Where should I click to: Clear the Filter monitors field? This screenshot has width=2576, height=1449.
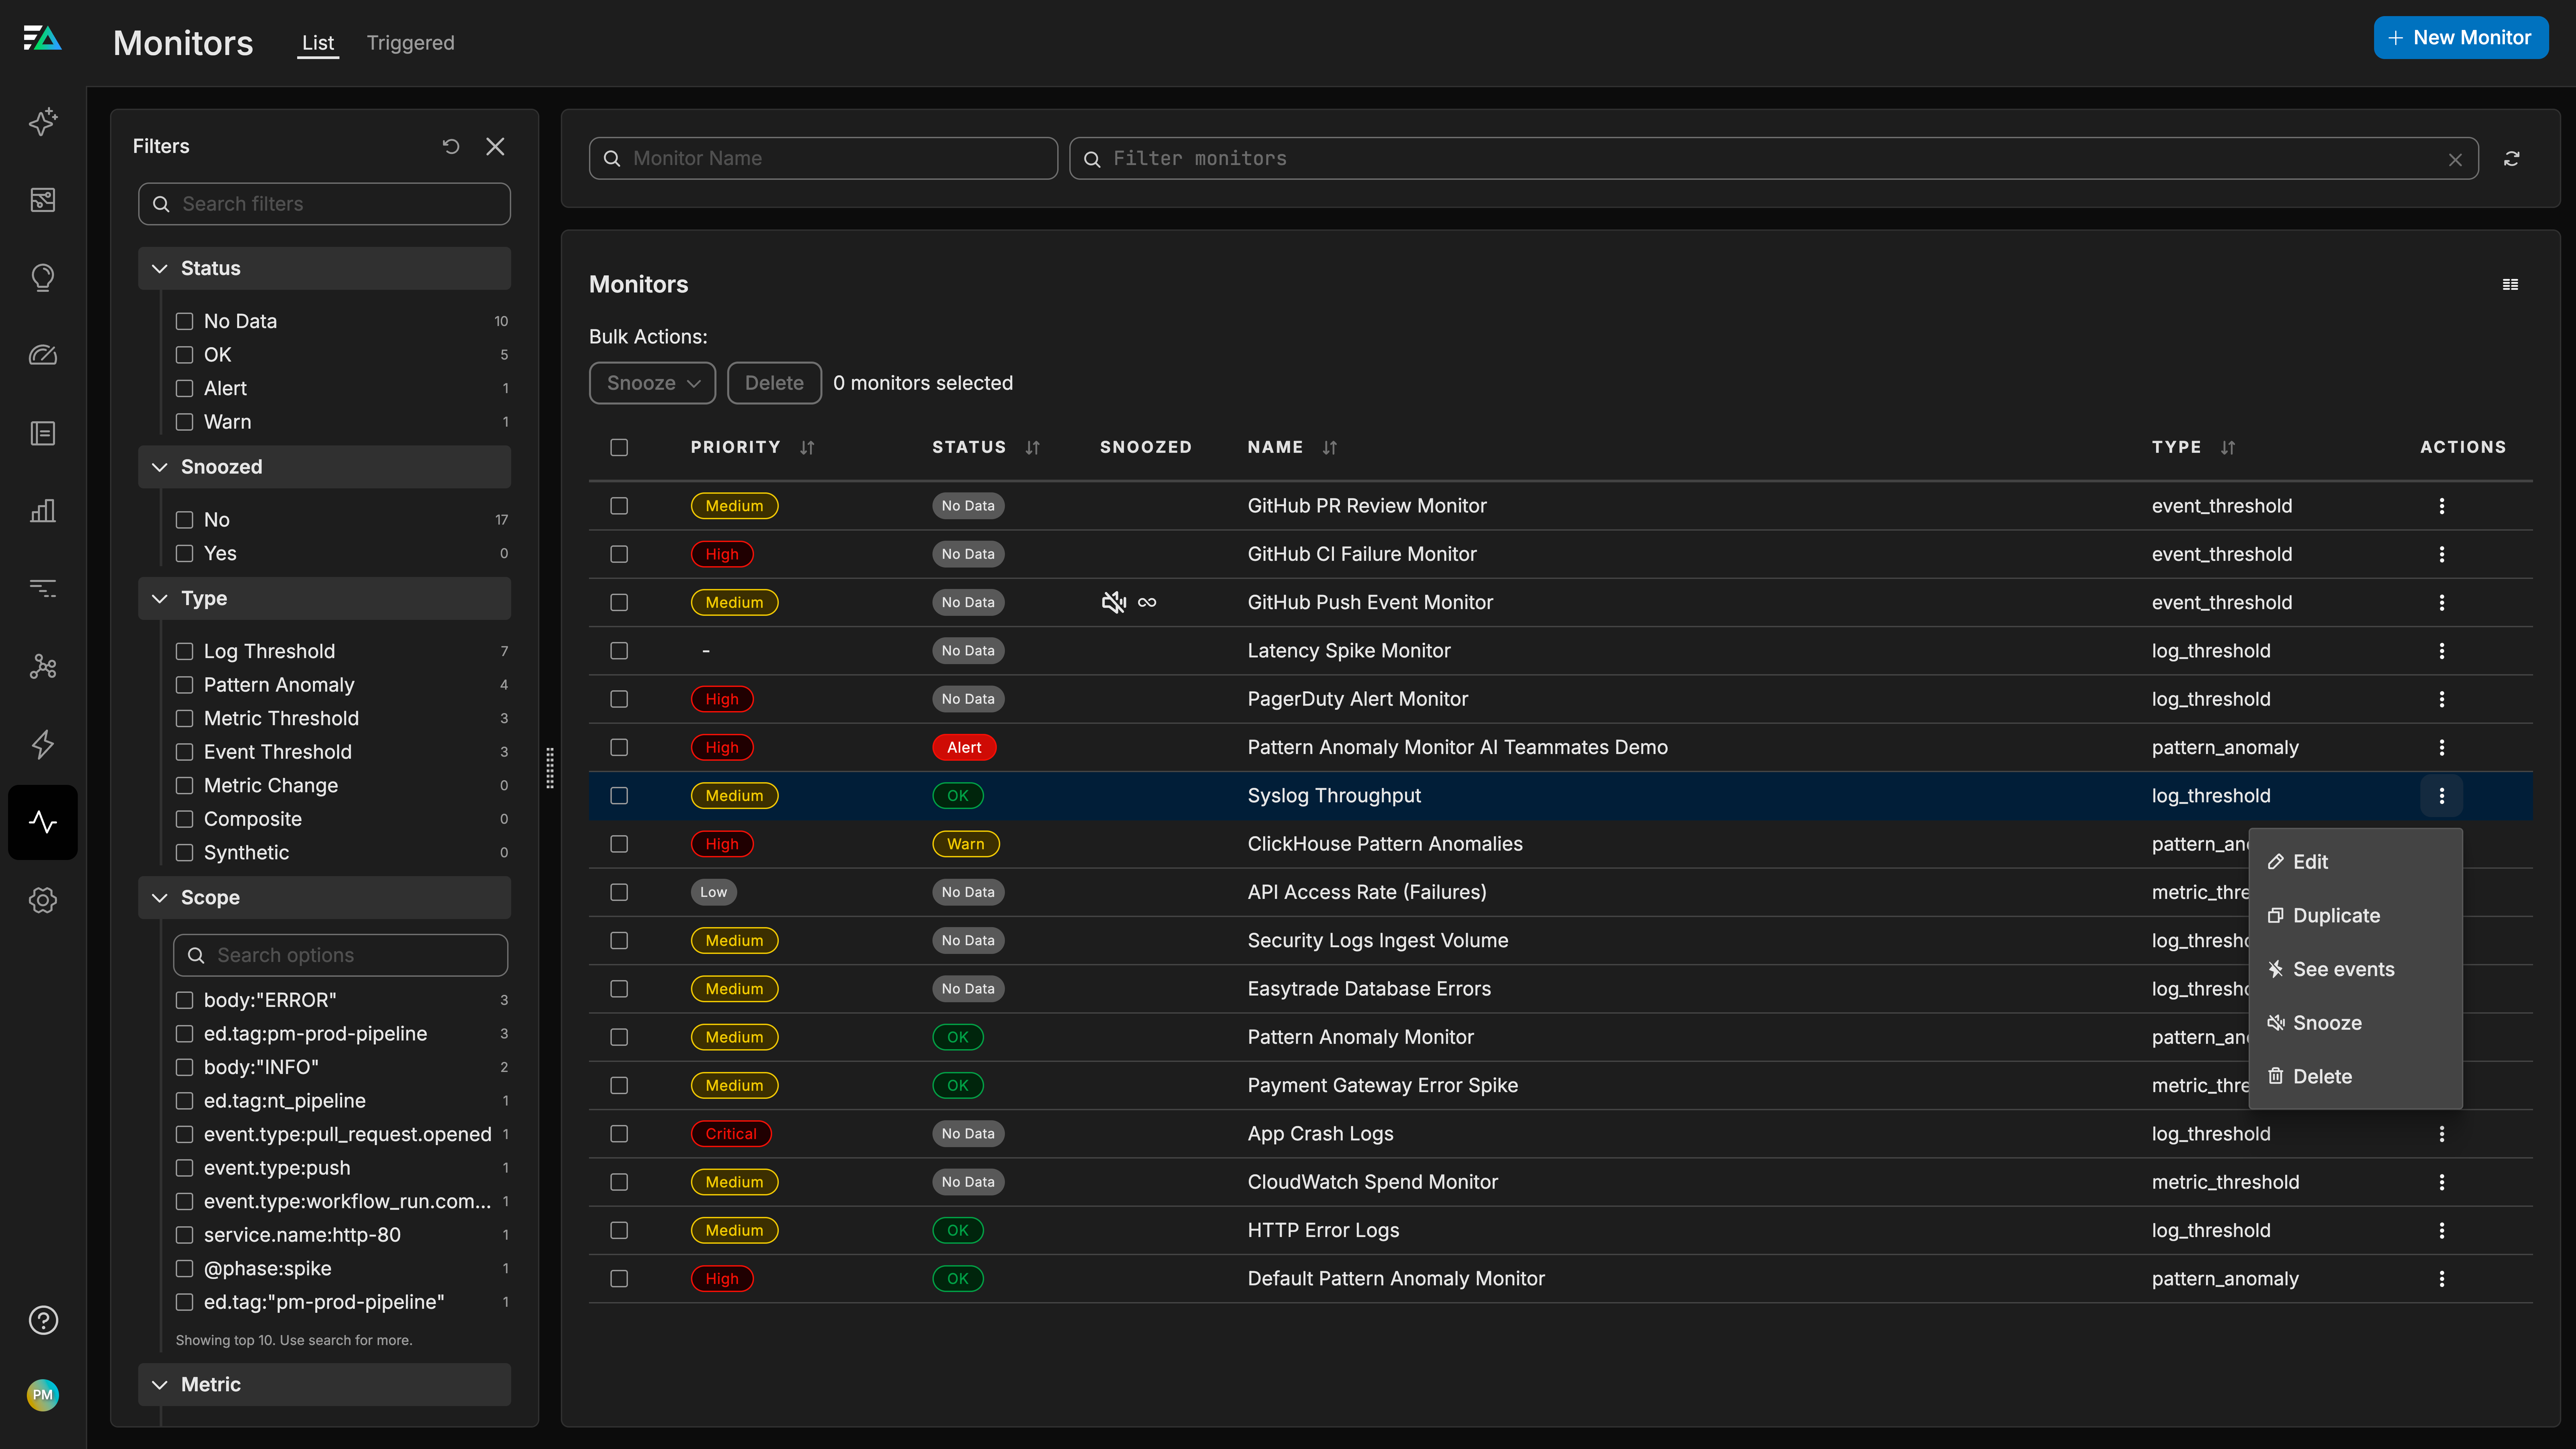coord(2455,160)
